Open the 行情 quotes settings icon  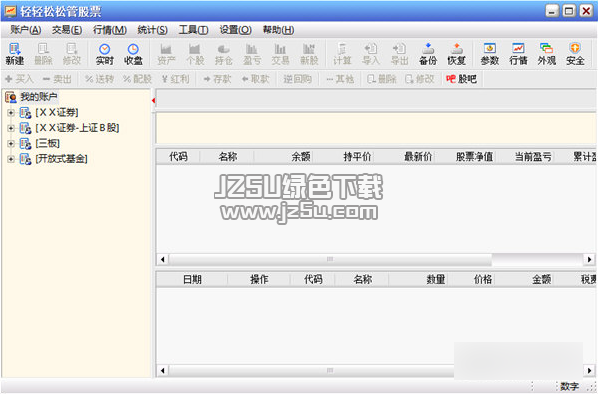click(x=518, y=54)
